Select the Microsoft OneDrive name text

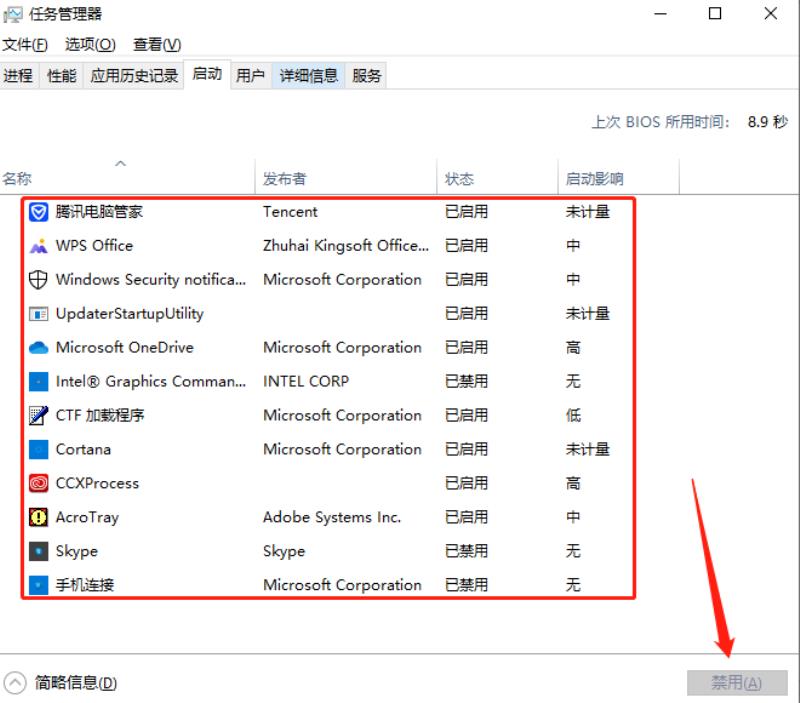tap(124, 348)
